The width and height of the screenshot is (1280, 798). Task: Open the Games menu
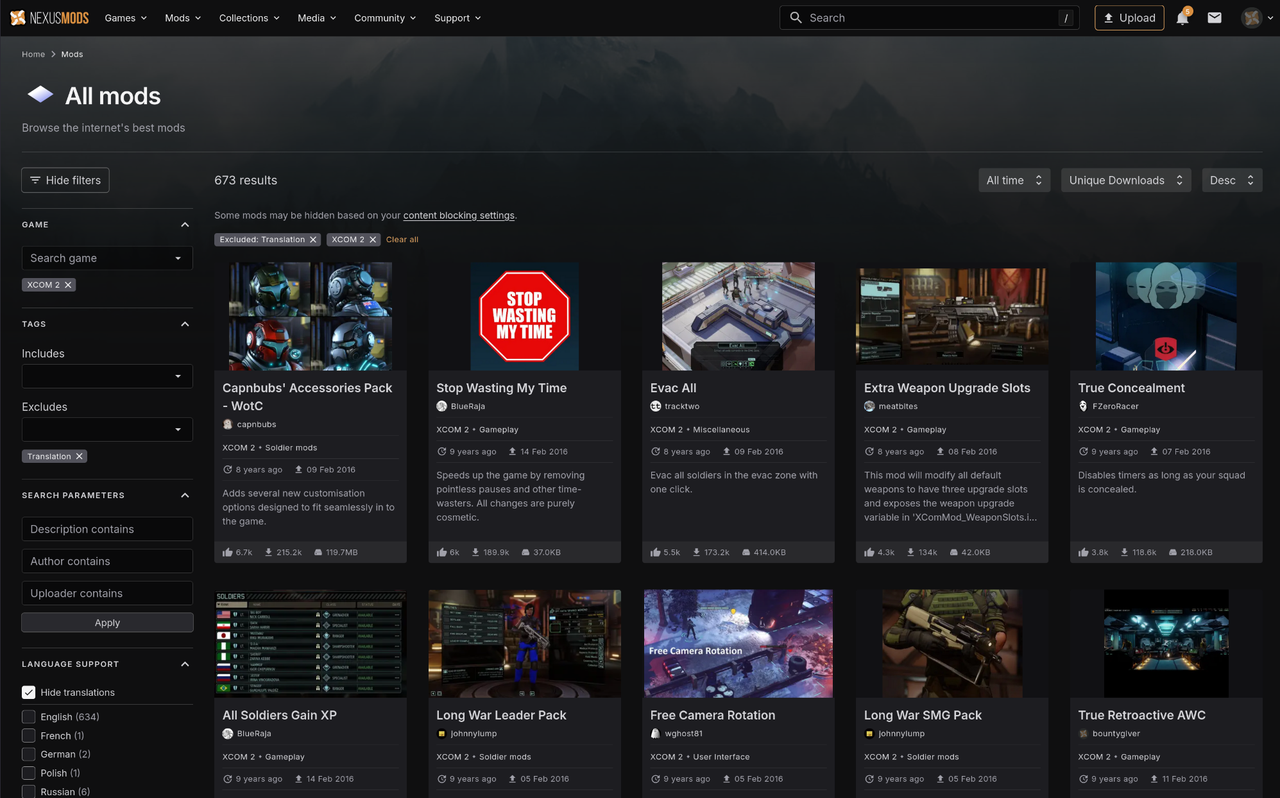click(x=126, y=18)
